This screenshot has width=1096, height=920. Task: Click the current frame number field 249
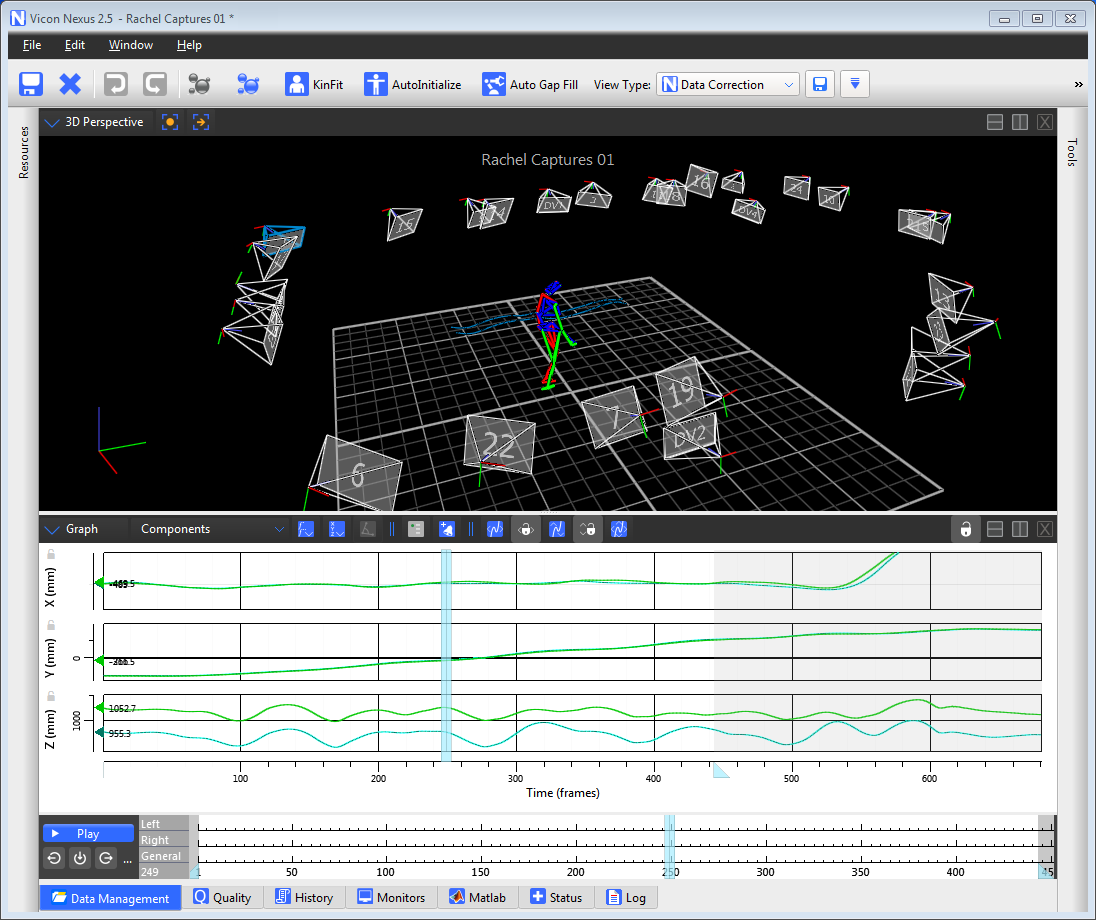click(150, 872)
